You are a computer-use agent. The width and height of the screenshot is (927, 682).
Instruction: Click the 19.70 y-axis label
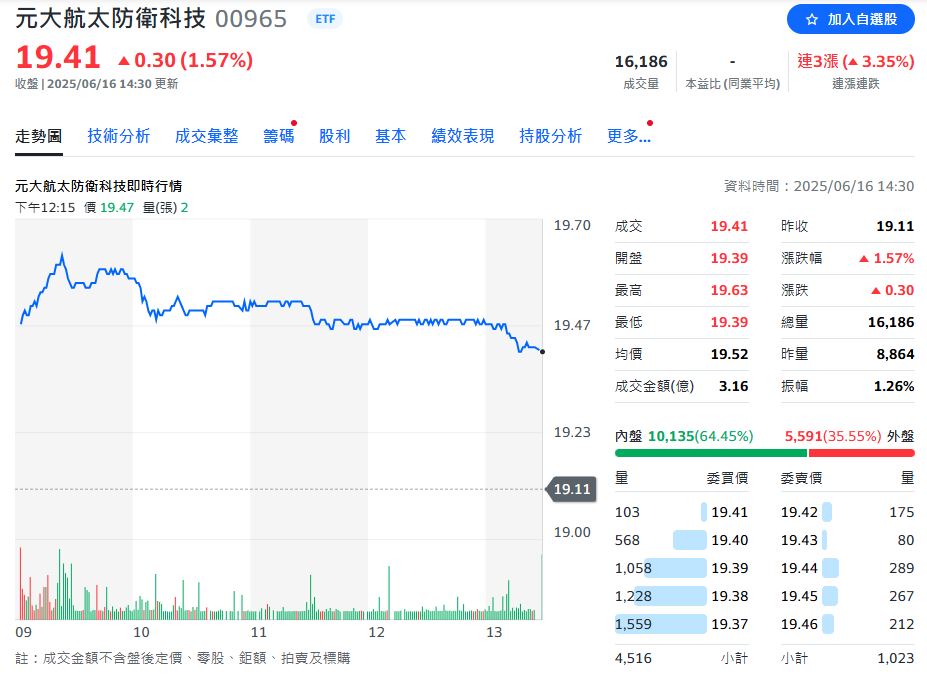(572, 225)
